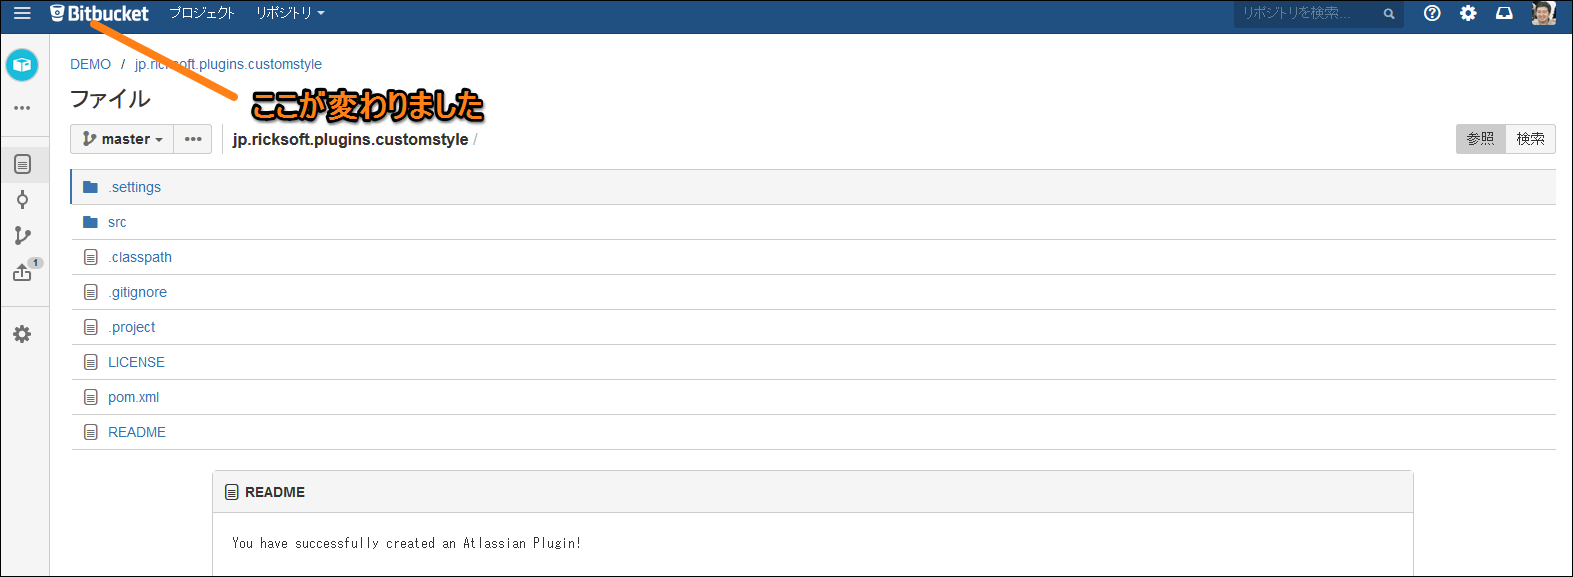Open the .settings folder
This screenshot has width=1573, height=577.
tap(135, 187)
